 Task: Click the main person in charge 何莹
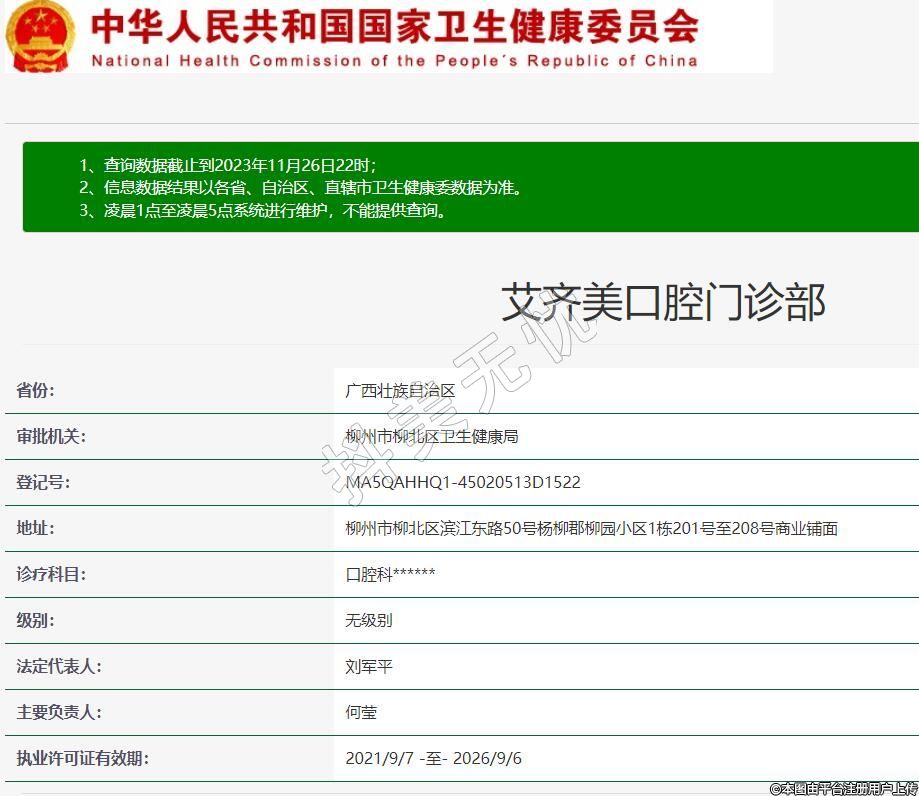click(361, 712)
